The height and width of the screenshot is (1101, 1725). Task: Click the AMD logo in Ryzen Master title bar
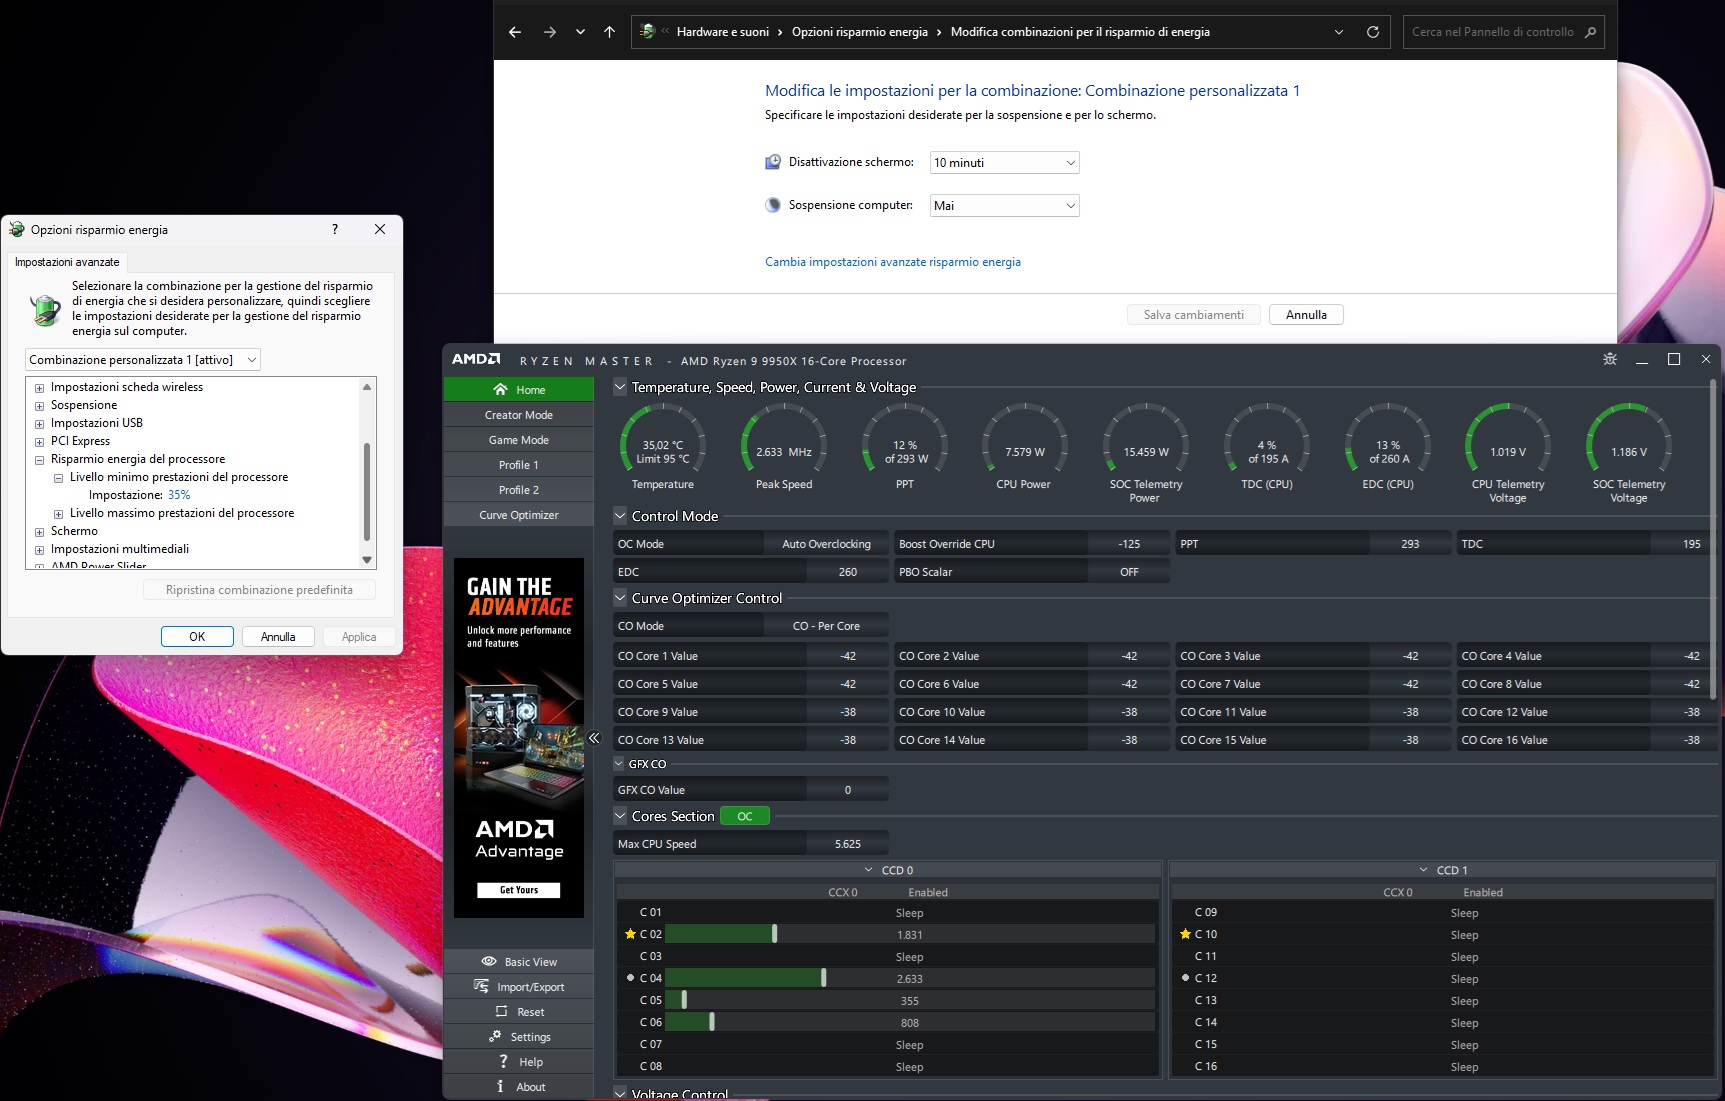click(476, 359)
